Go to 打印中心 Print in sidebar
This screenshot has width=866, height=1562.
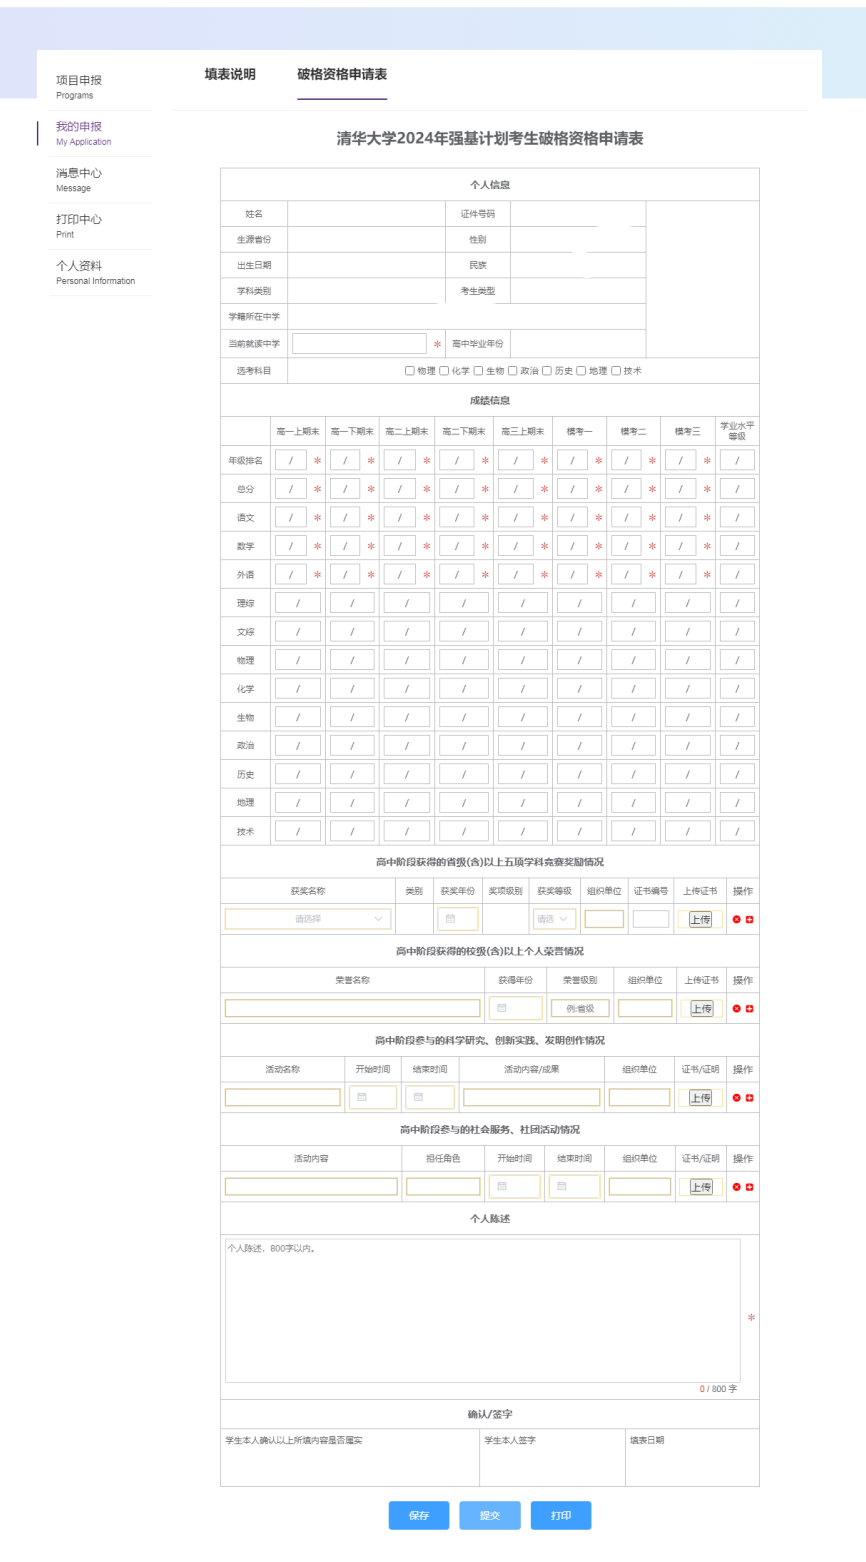[x=79, y=226]
